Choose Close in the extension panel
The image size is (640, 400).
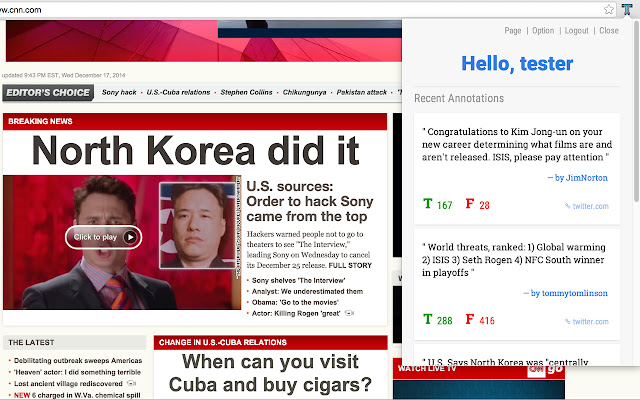pos(609,31)
